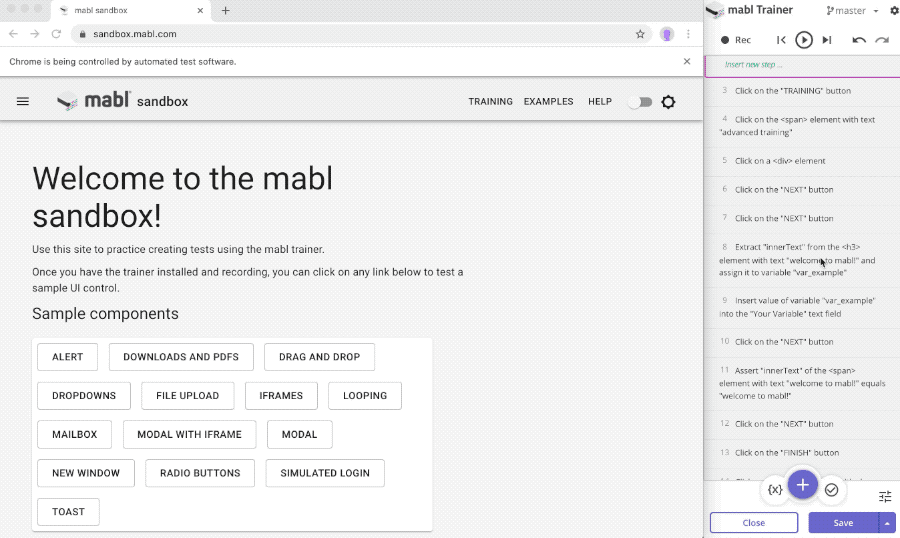Open the hamburger navigation menu

[22, 102]
